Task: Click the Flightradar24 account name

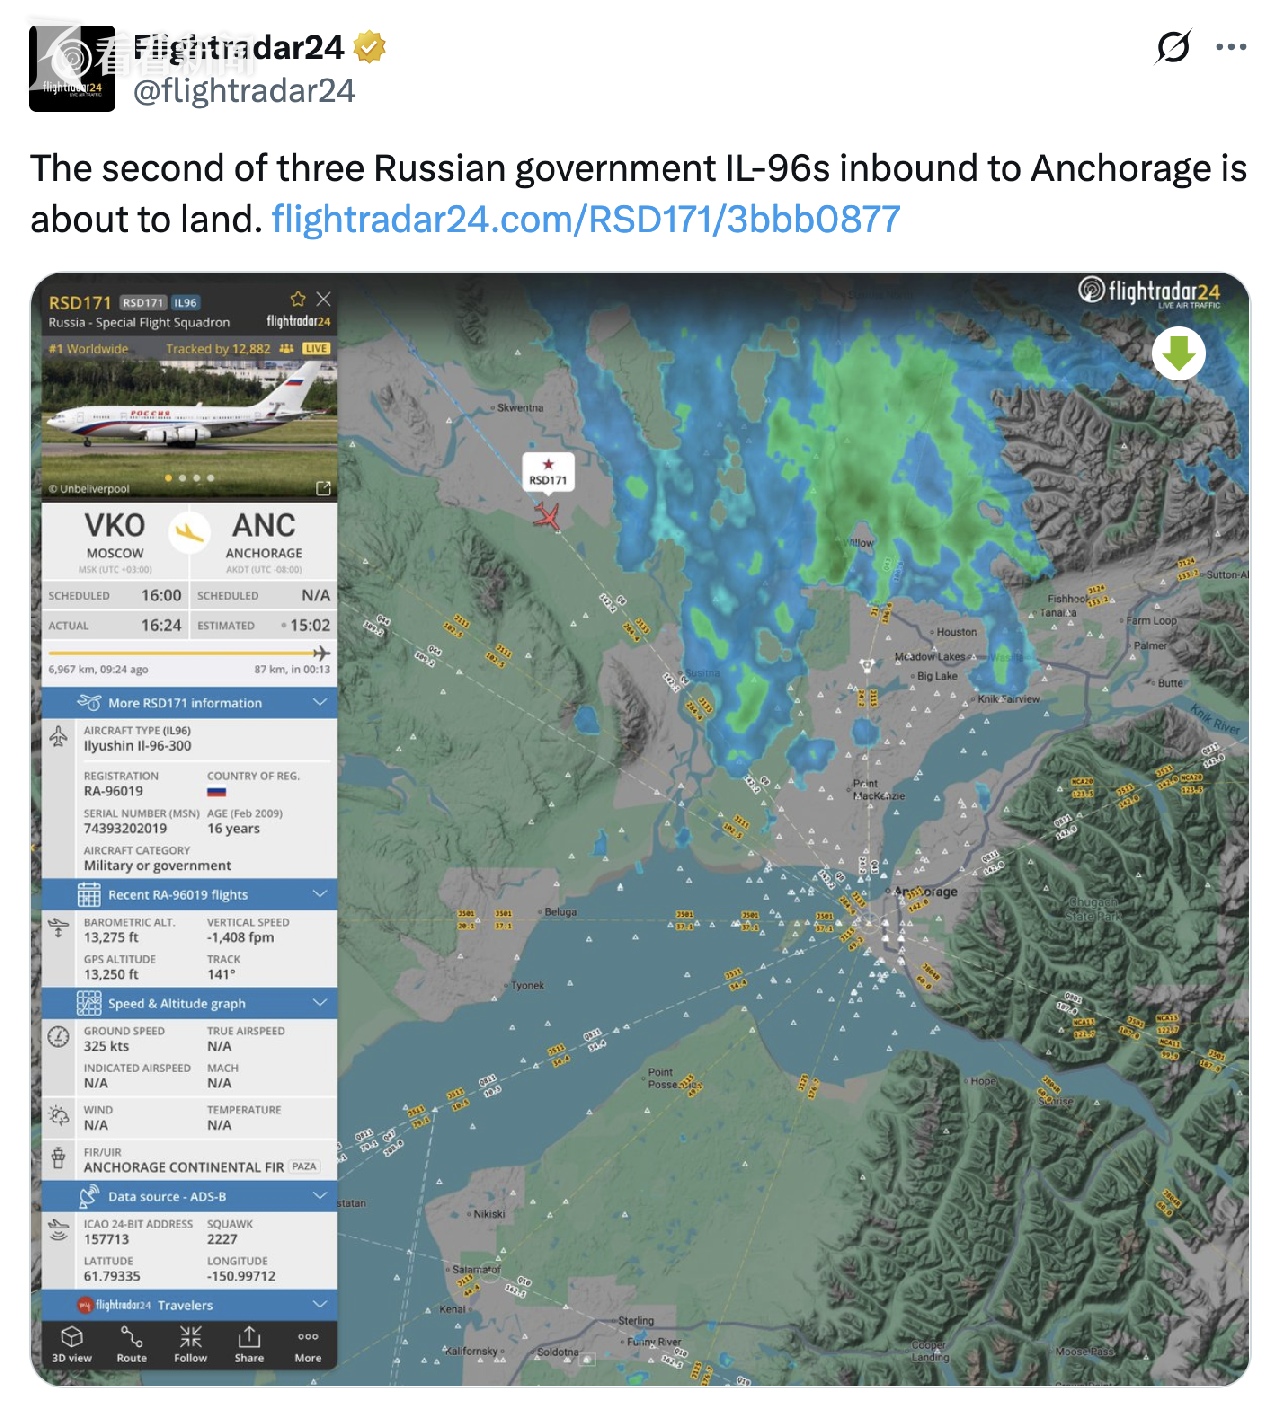Action: [x=238, y=47]
